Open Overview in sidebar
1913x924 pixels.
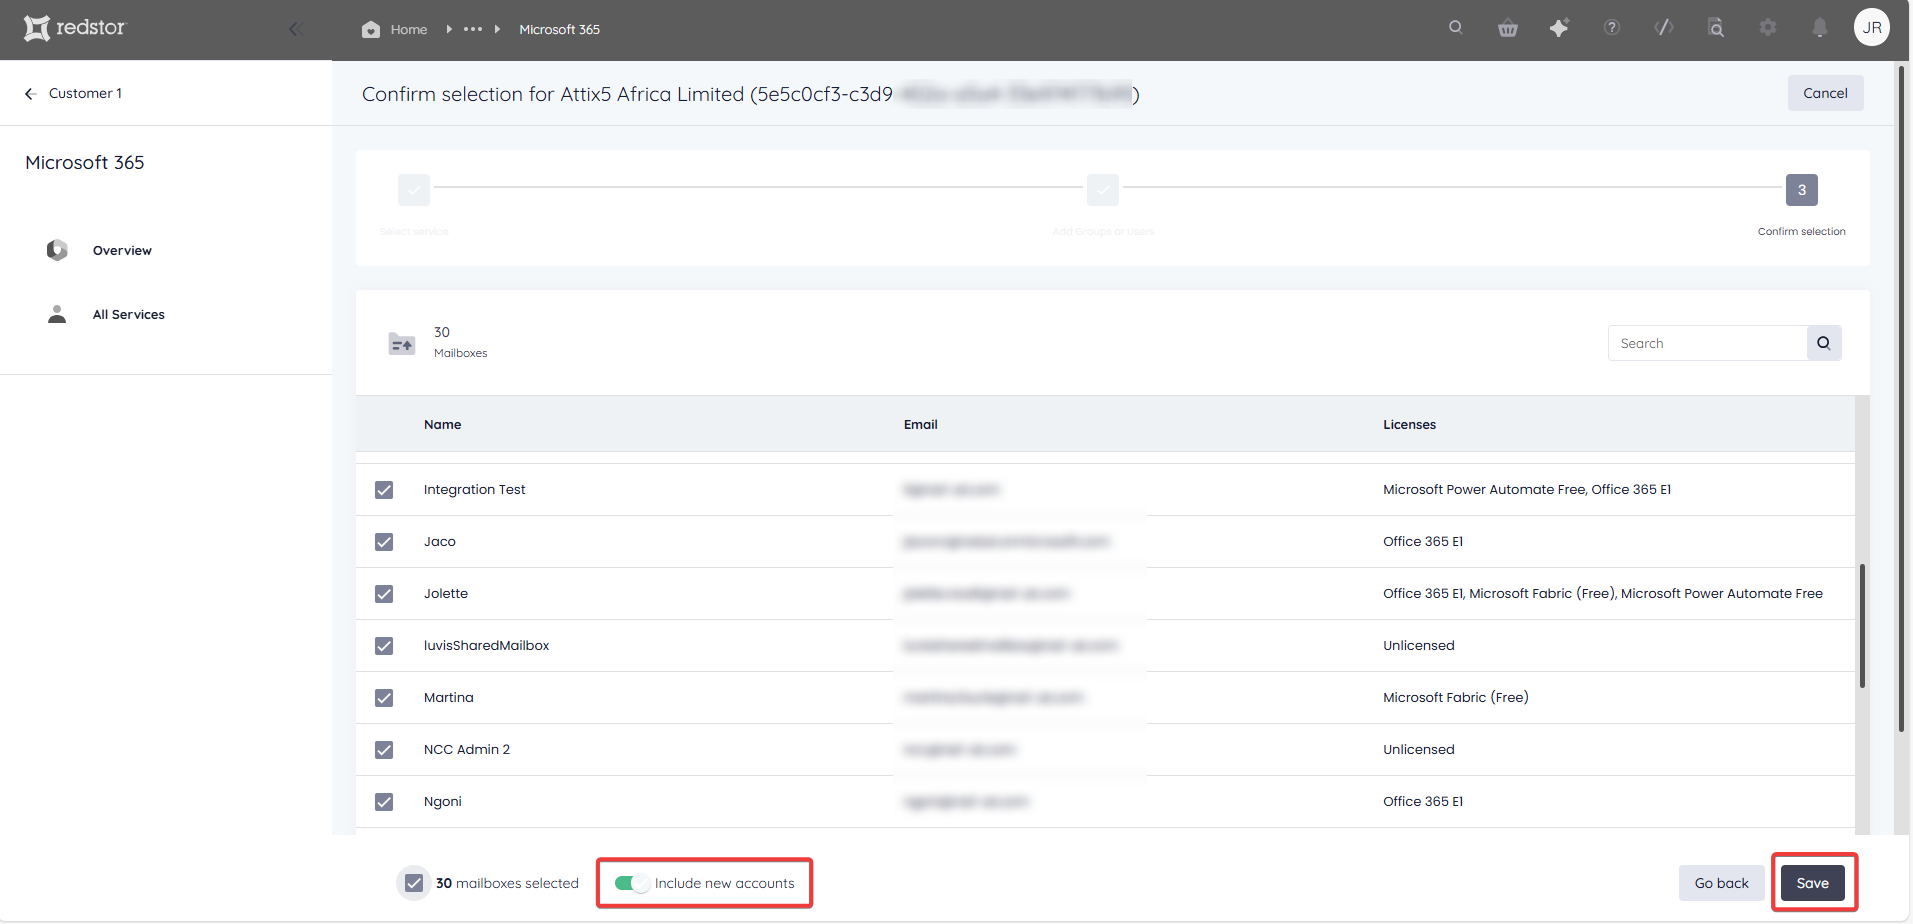pyautogui.click(x=122, y=250)
